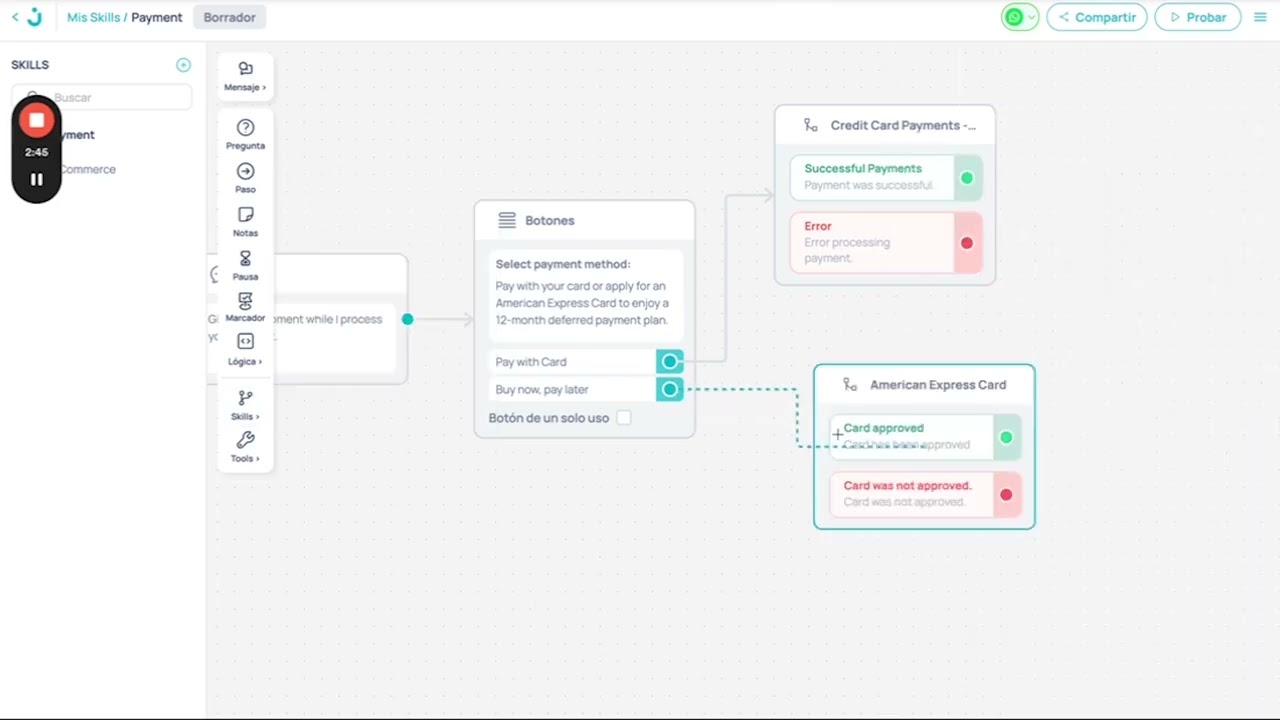
Task: Click the red Error connector dot
Action: (x=967, y=243)
